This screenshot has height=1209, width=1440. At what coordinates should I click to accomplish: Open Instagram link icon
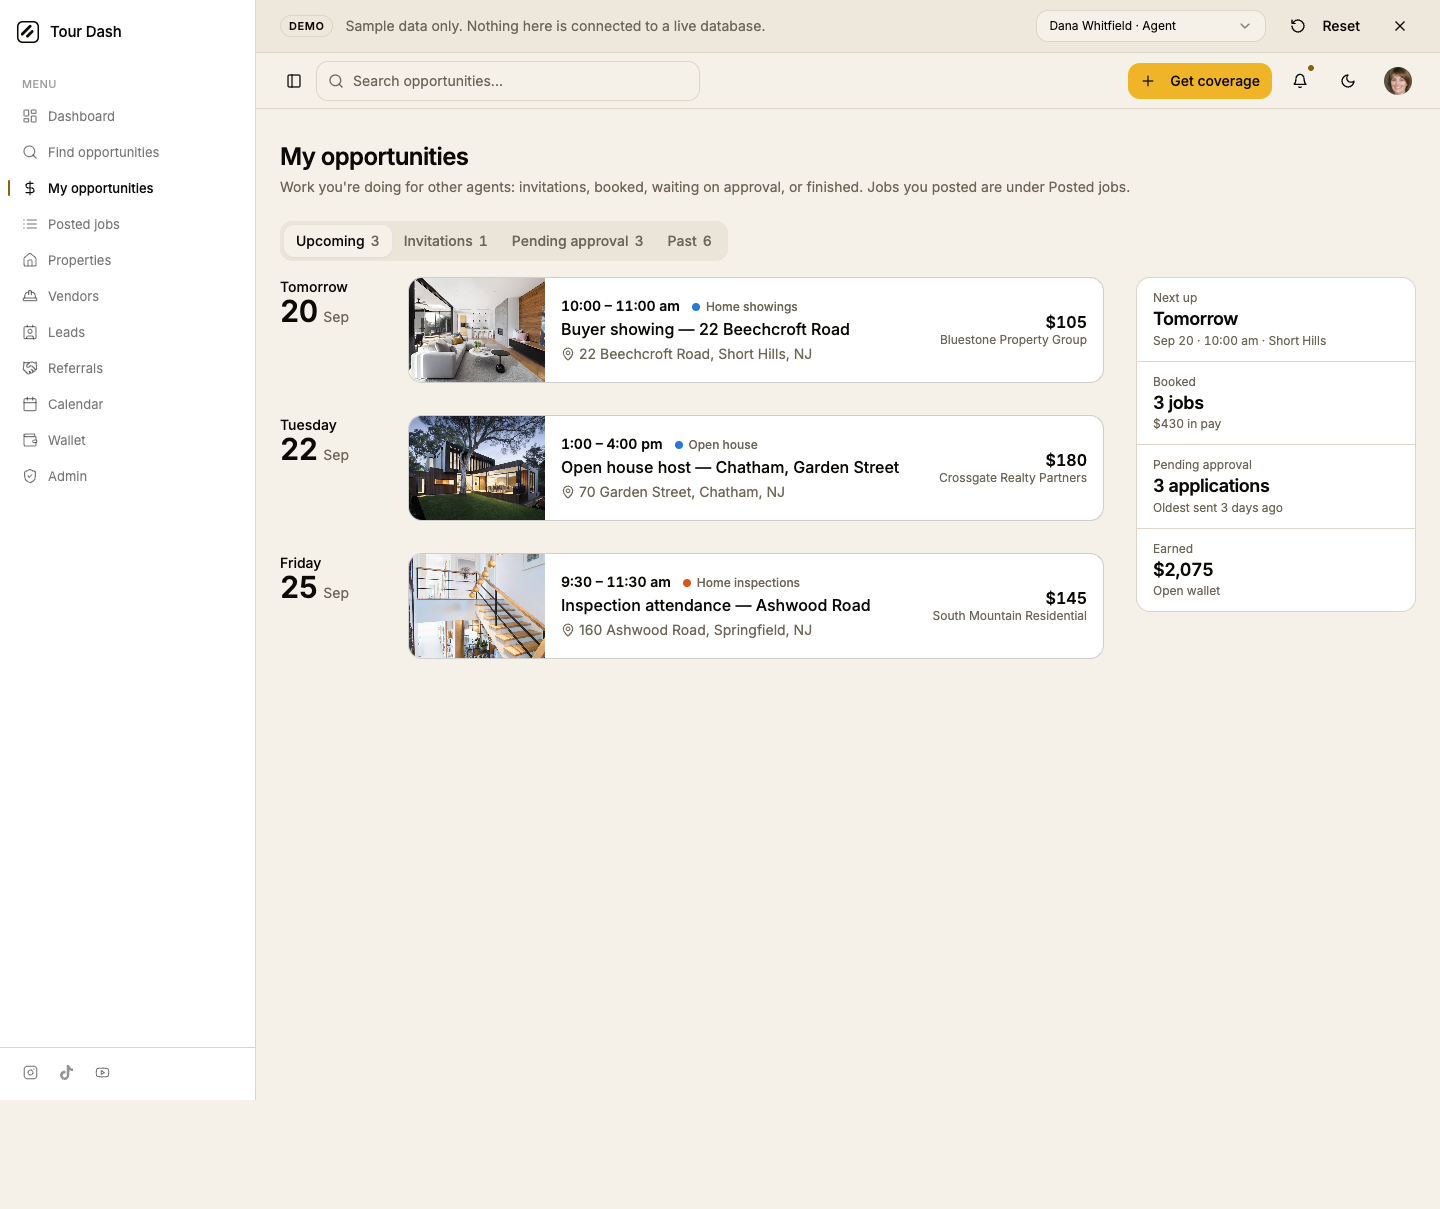coord(31,1072)
